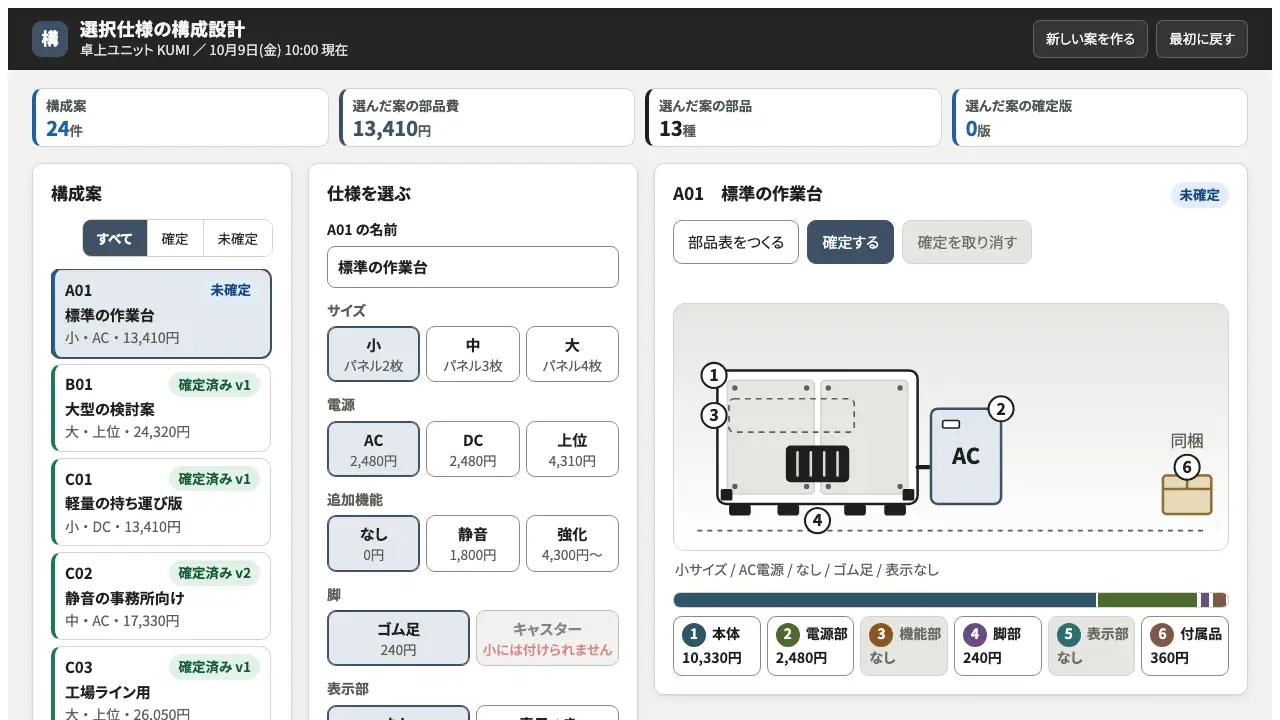Select 上位 power option 4,310円
Viewport: 1280px width, 720px height.
point(572,449)
